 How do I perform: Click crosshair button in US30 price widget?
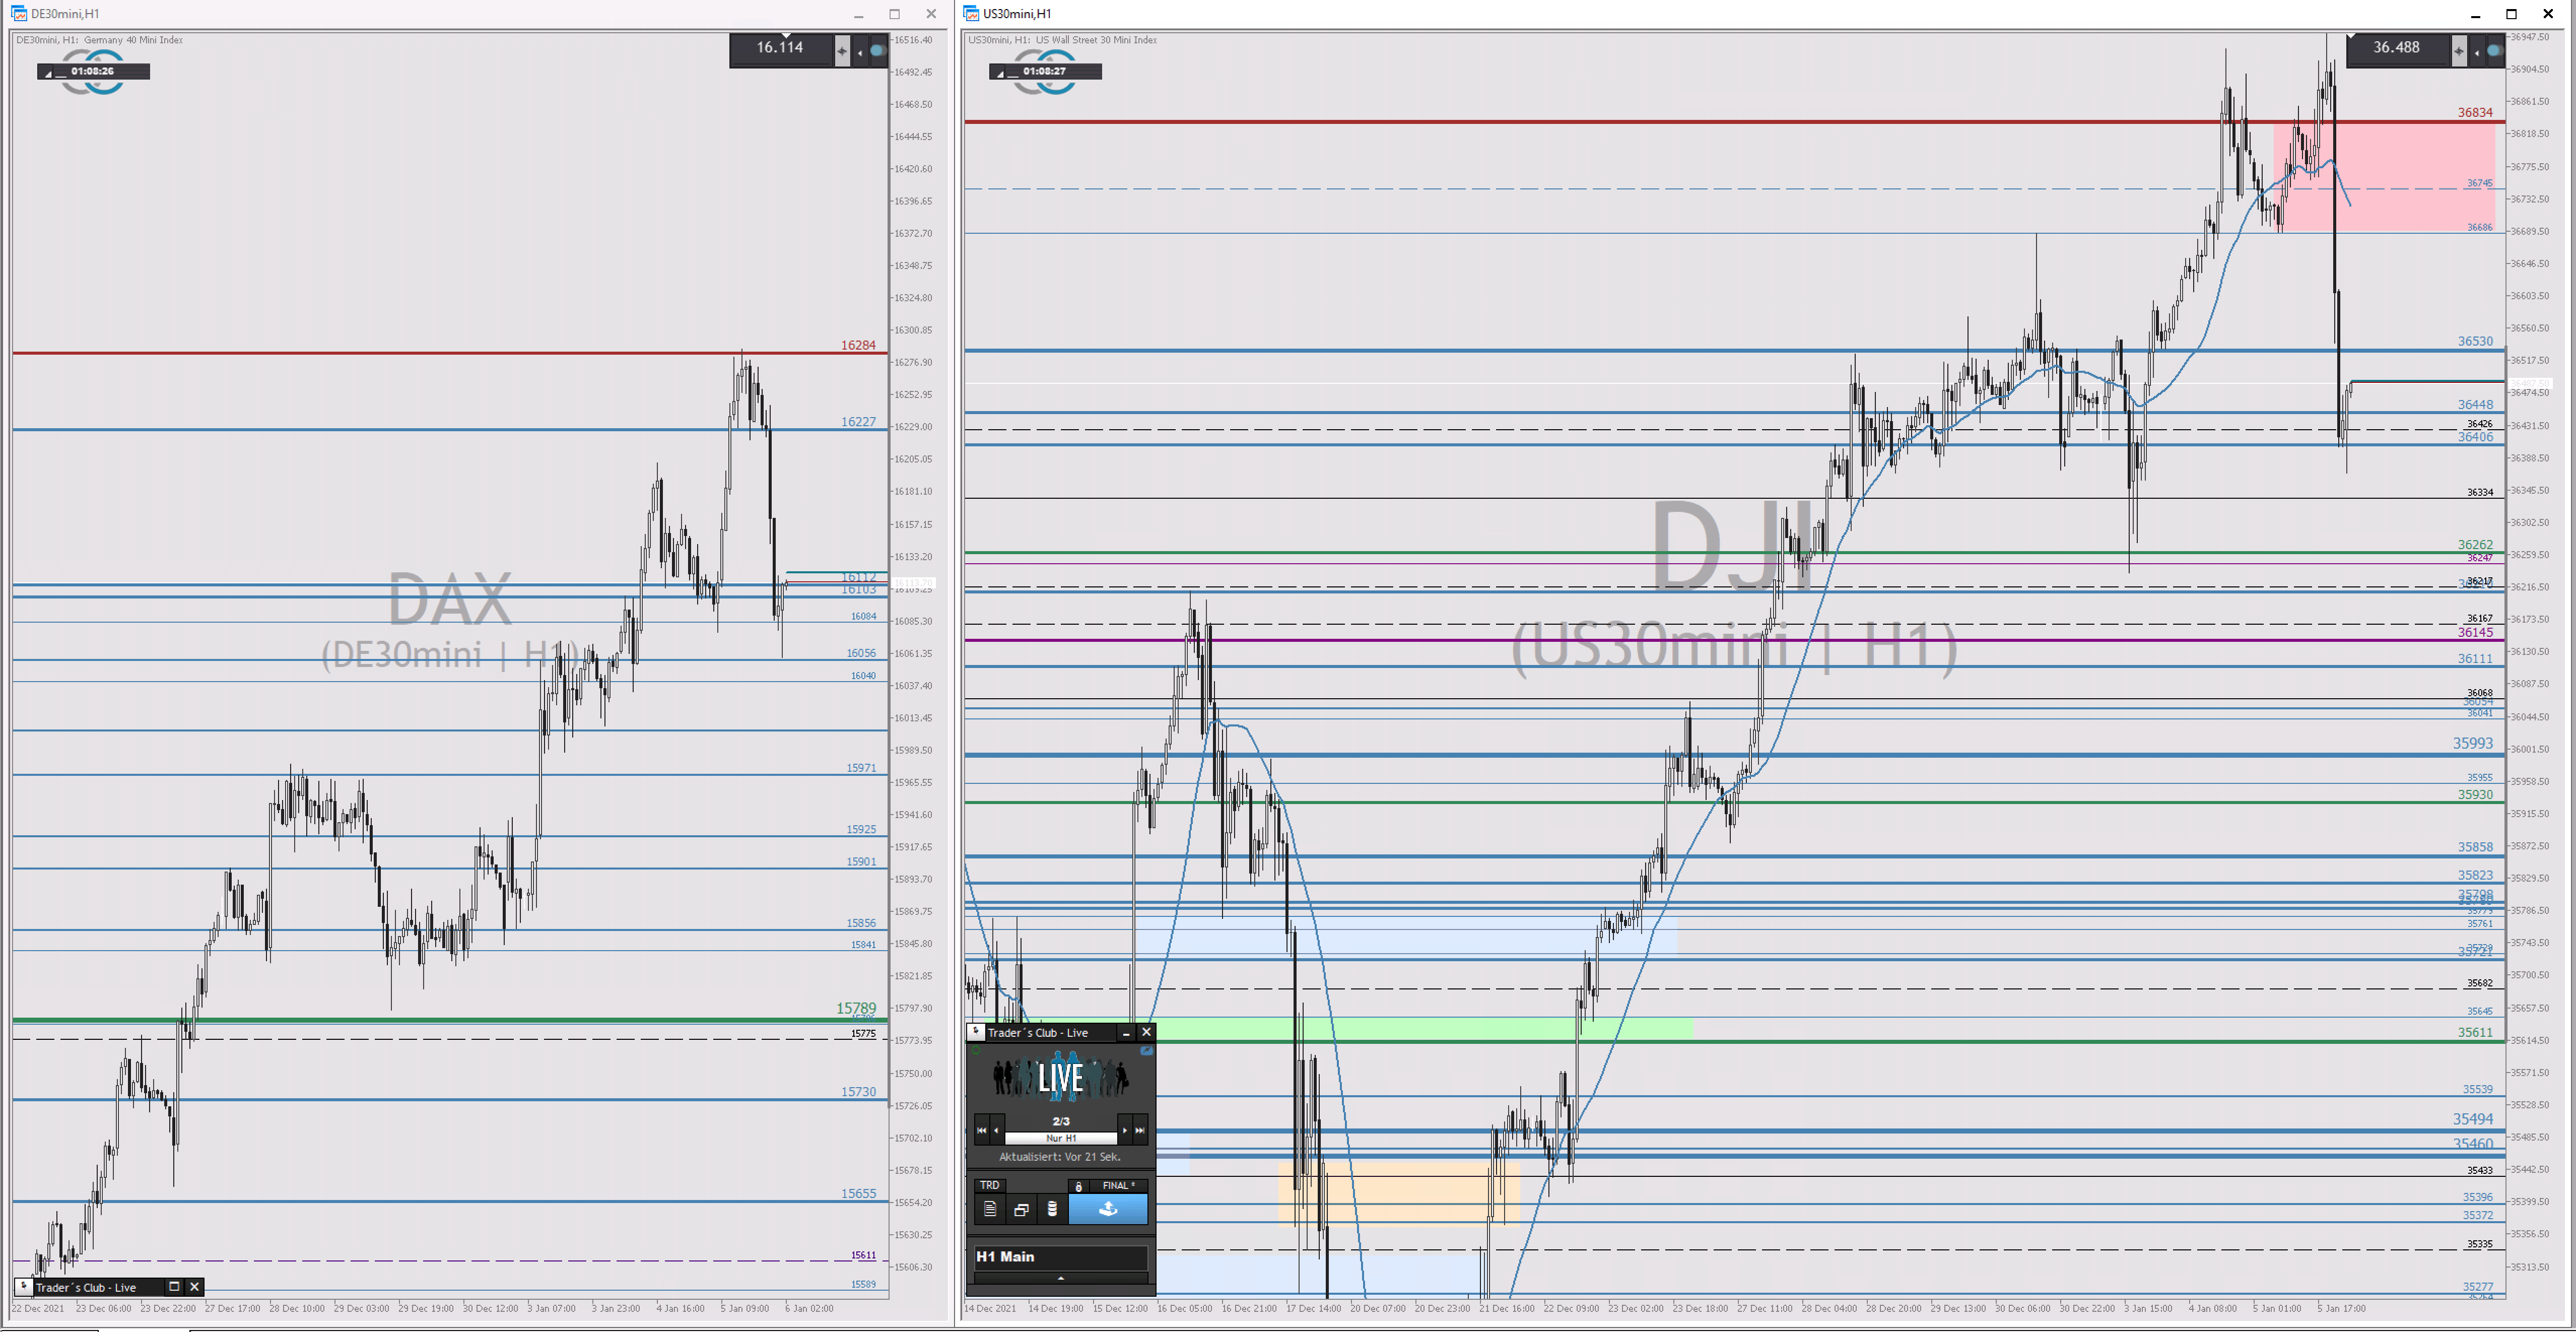[2459, 50]
